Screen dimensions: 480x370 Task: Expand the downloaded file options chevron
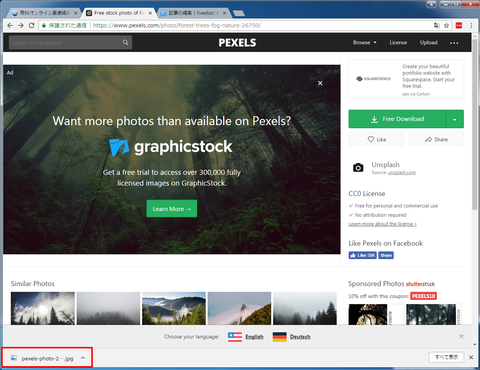(83, 358)
